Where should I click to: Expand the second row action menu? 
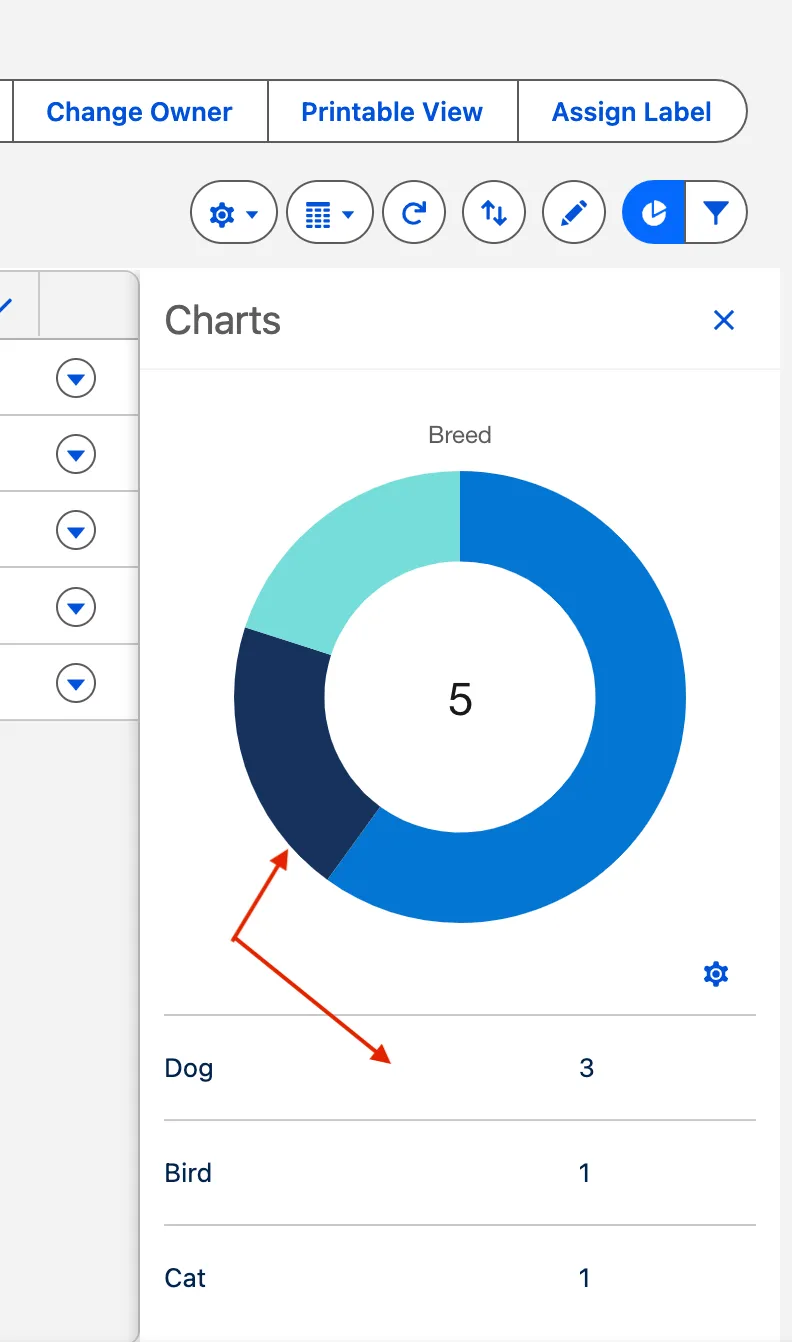click(x=77, y=453)
